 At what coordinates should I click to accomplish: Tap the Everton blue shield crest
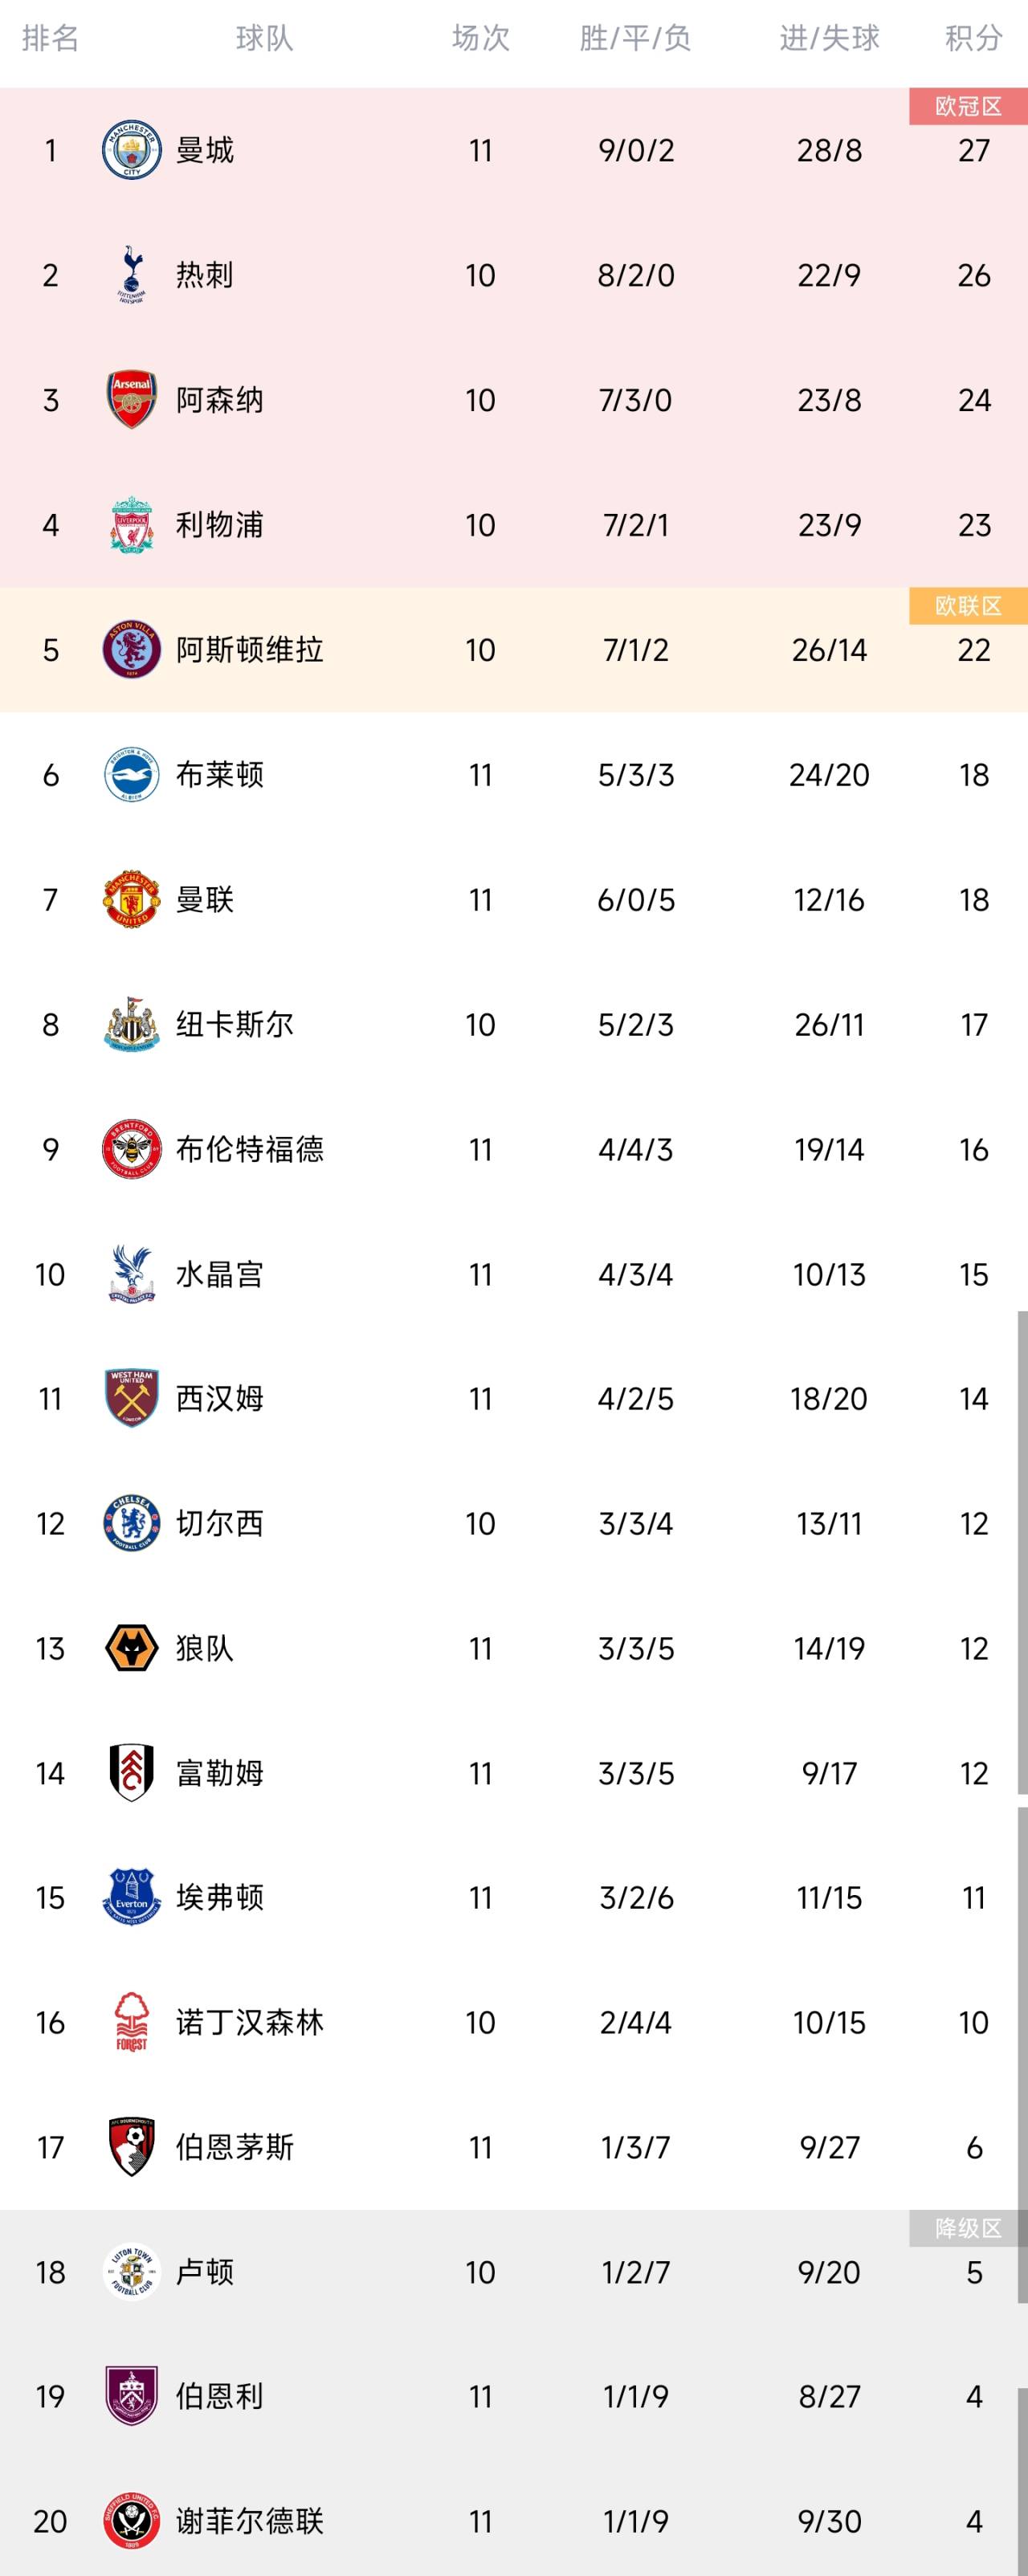point(131,1897)
